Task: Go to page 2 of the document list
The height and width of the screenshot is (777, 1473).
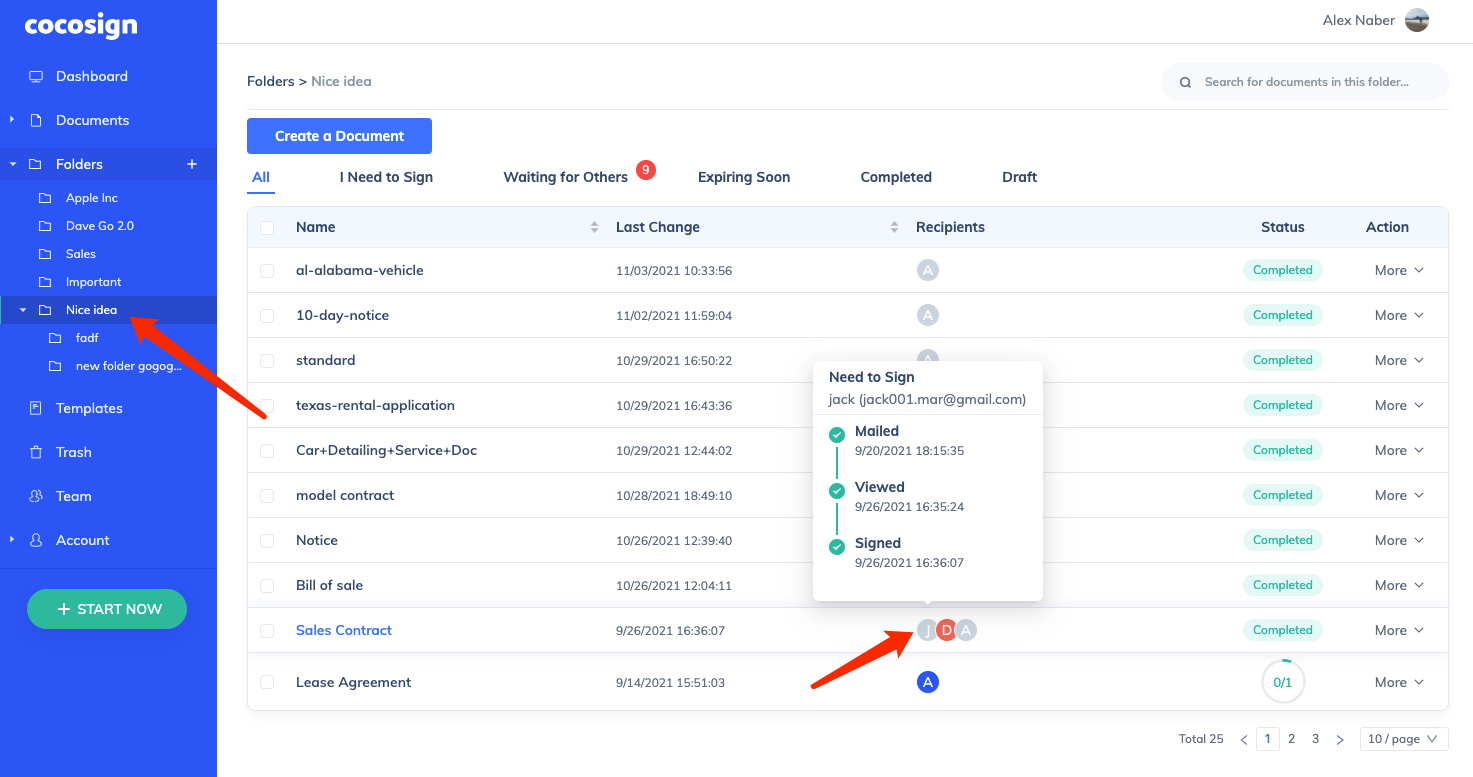Action: [x=1291, y=738]
